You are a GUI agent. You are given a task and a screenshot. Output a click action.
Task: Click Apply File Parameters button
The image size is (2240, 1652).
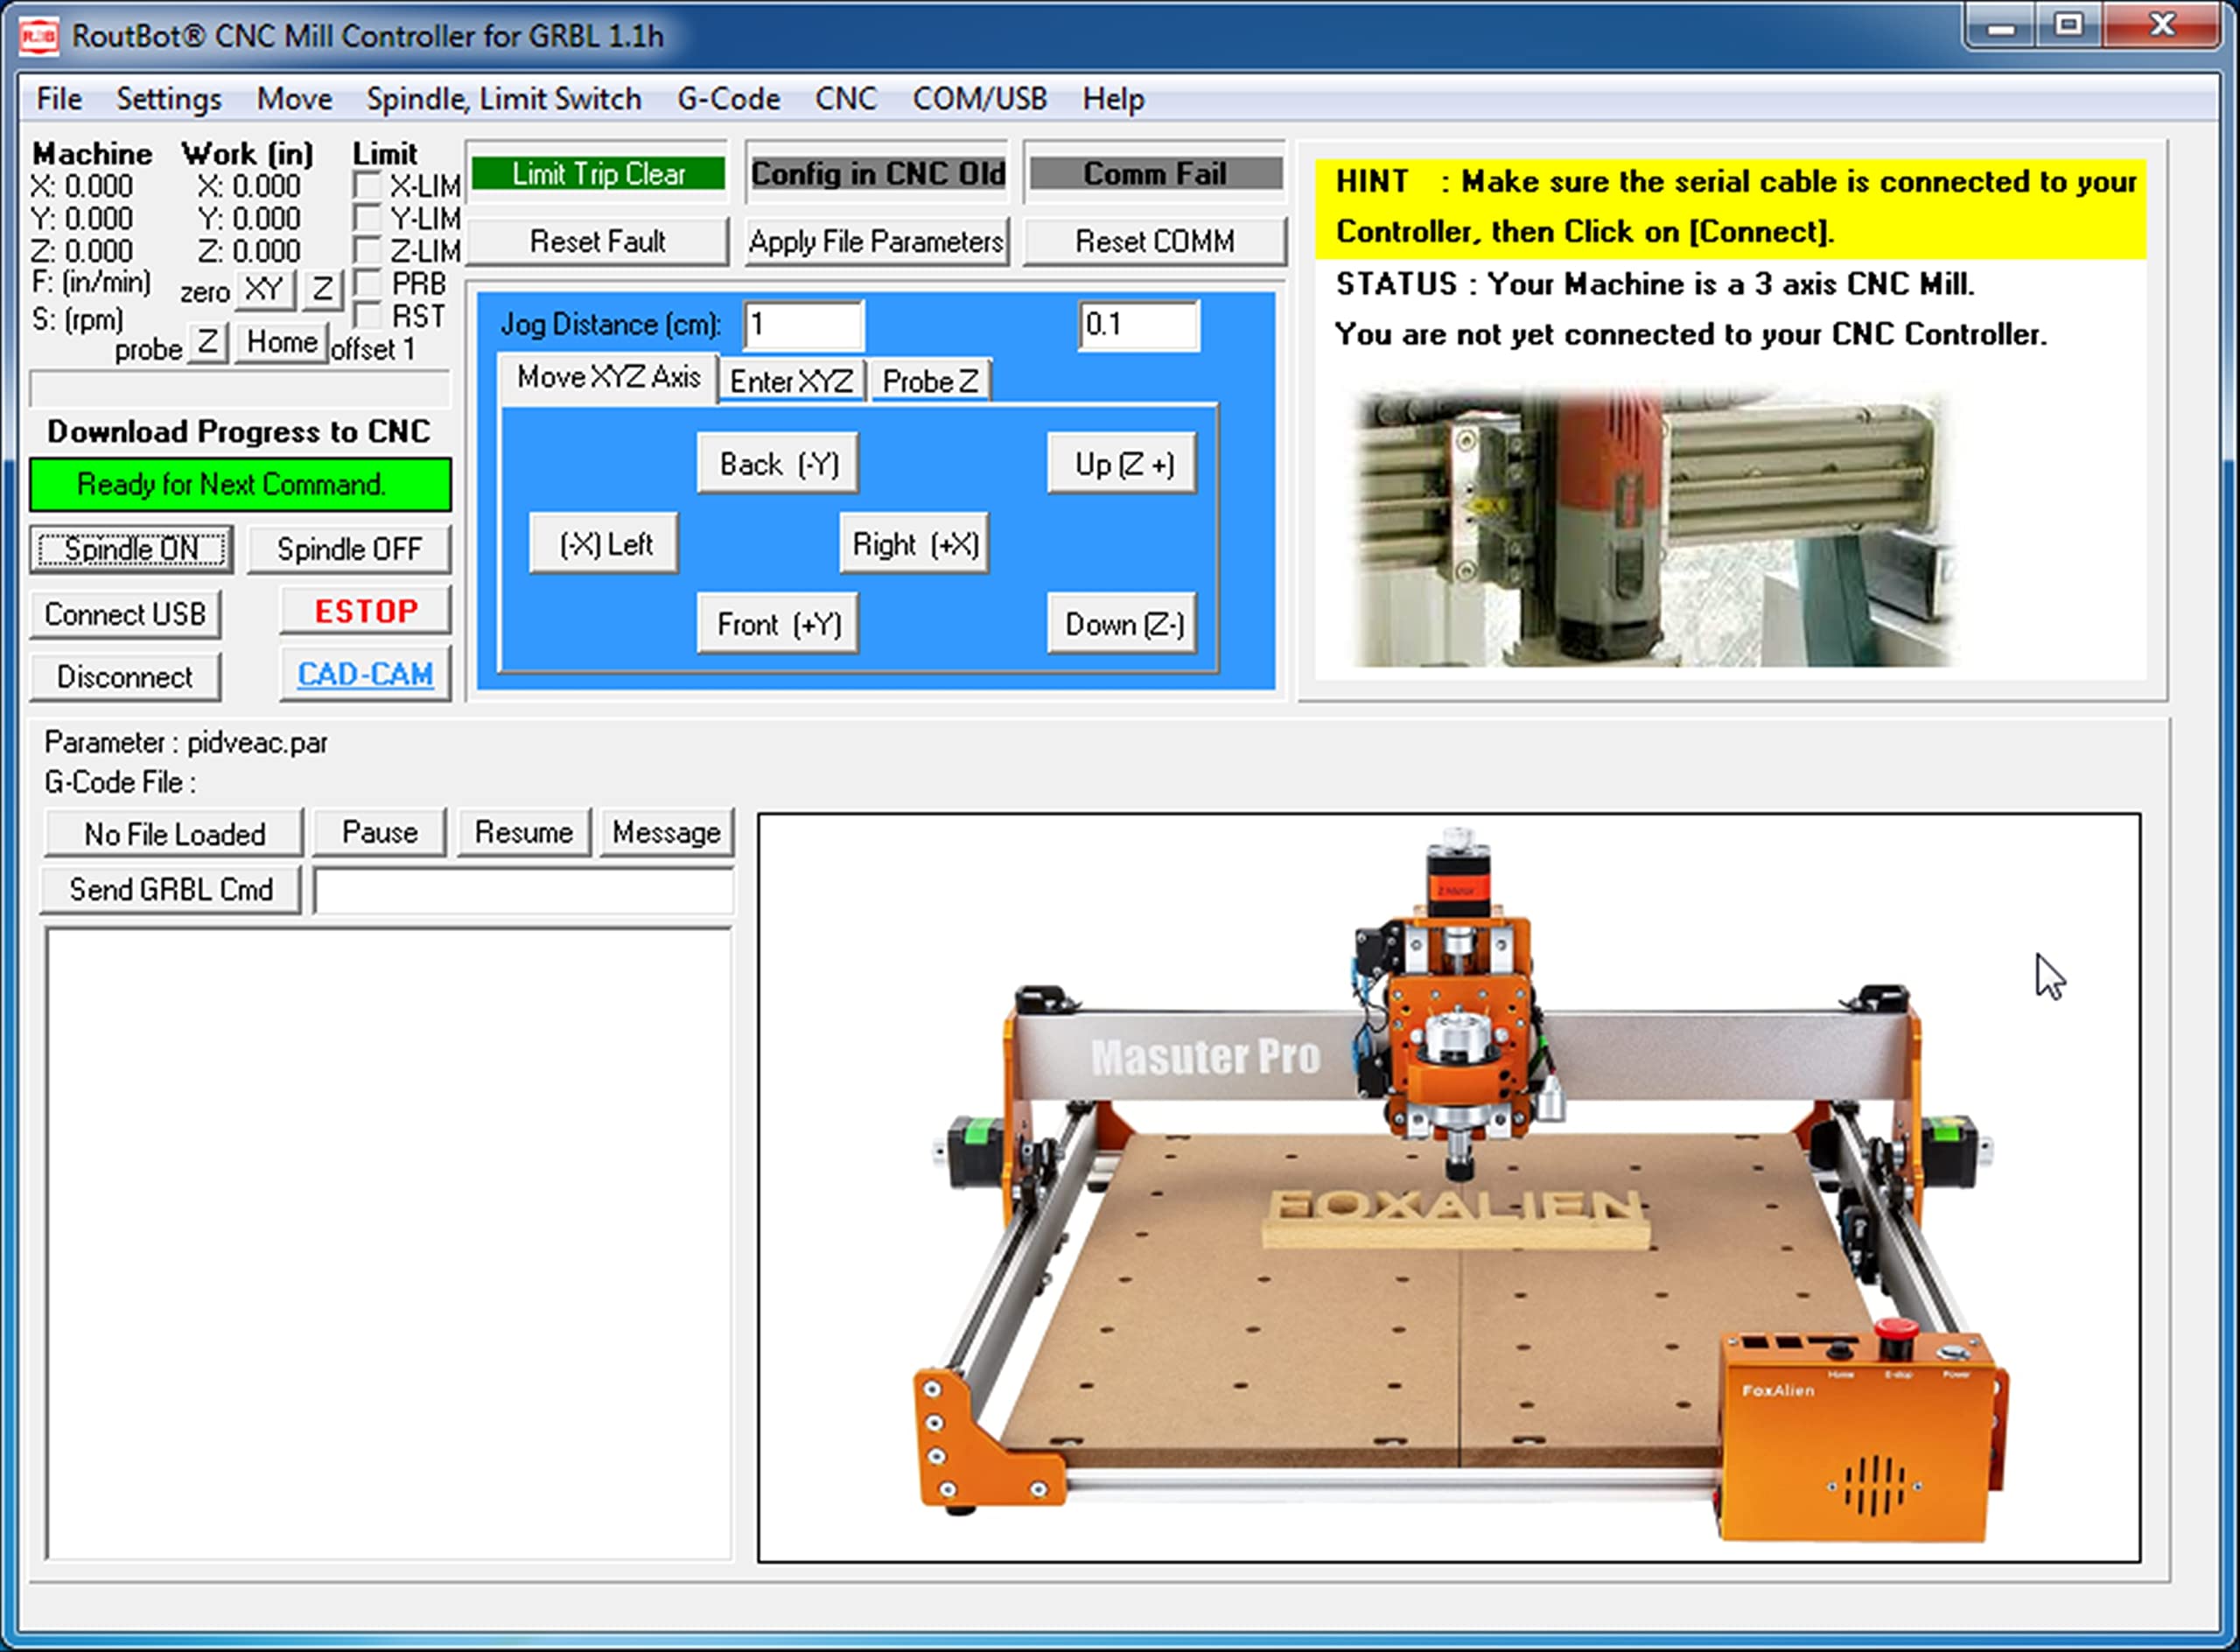876,241
